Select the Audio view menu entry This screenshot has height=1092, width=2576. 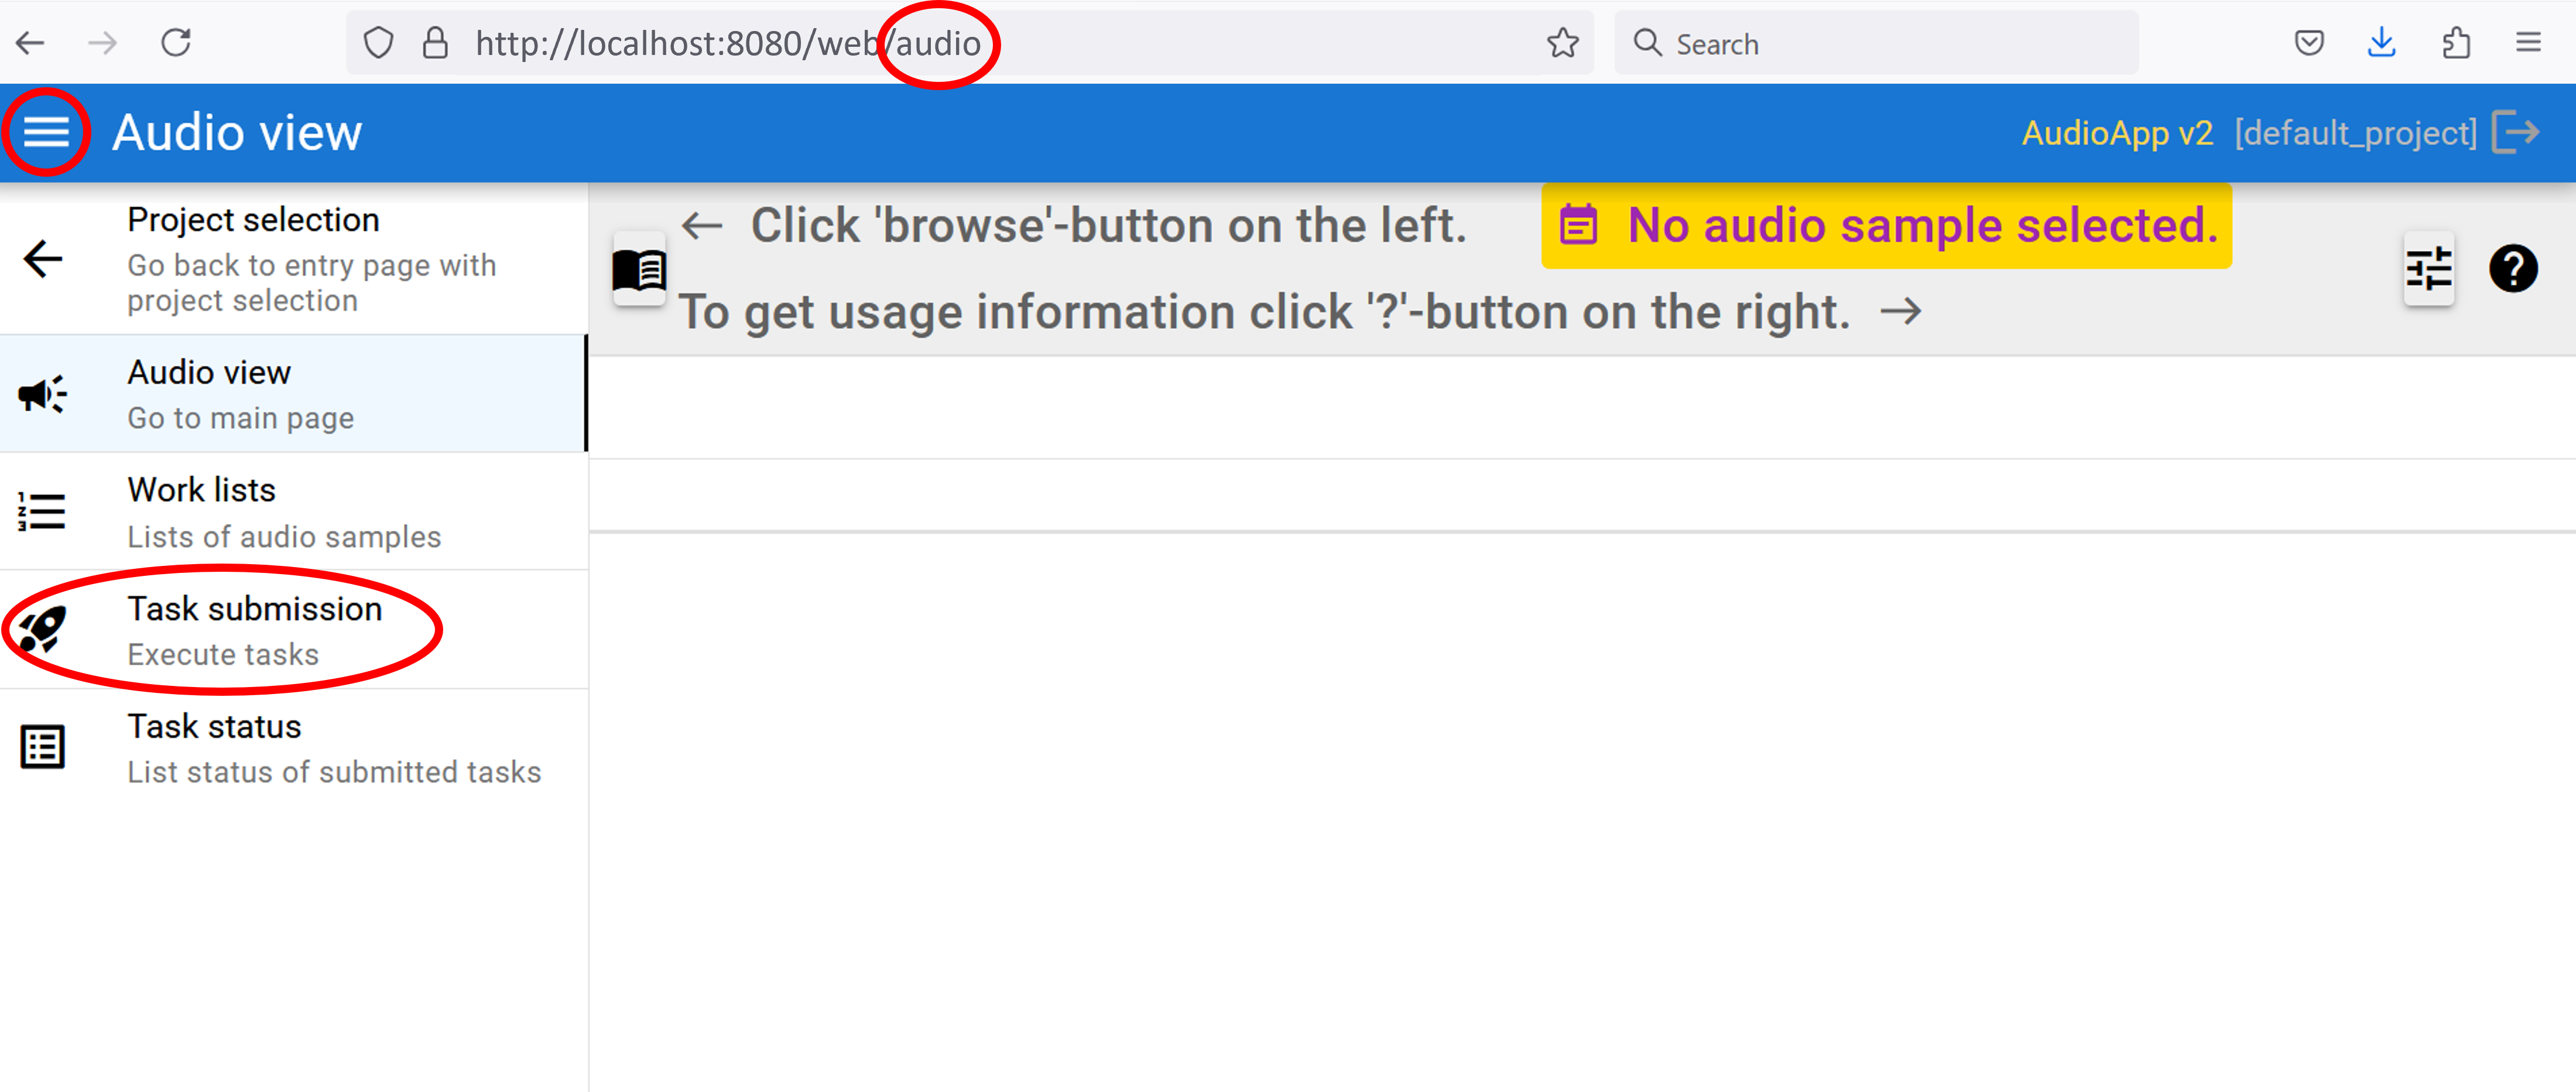click(x=293, y=394)
